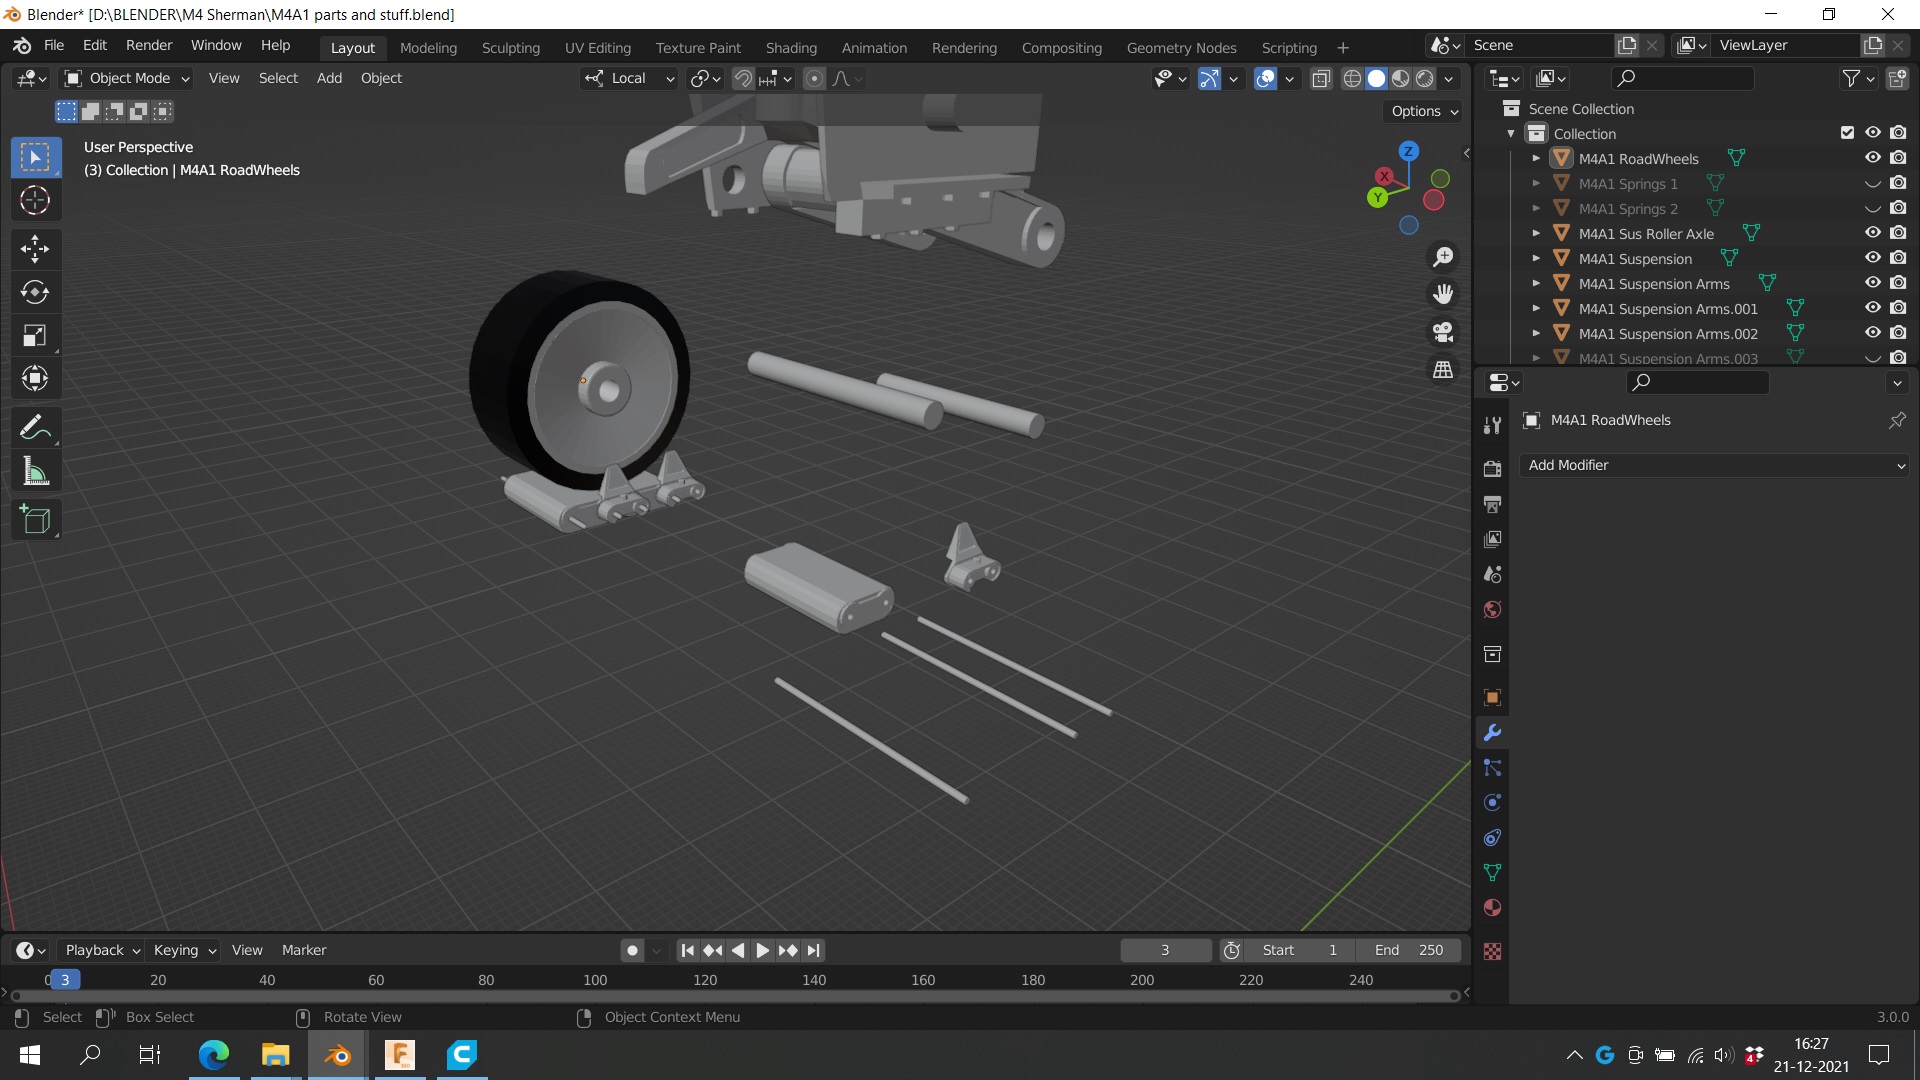Toggle camera view button in viewport
Screen dimensions: 1920x1080
coord(1442,332)
